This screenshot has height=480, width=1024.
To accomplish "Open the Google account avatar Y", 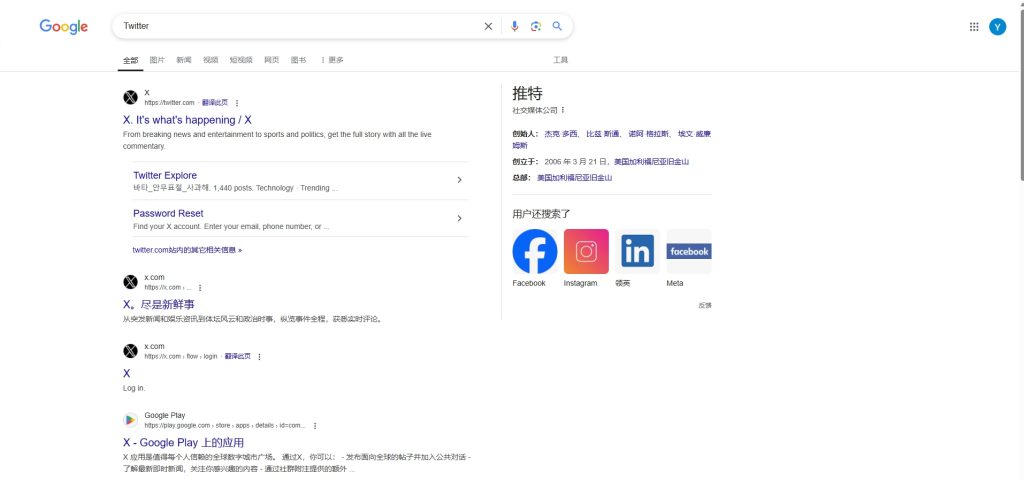I will (997, 27).
